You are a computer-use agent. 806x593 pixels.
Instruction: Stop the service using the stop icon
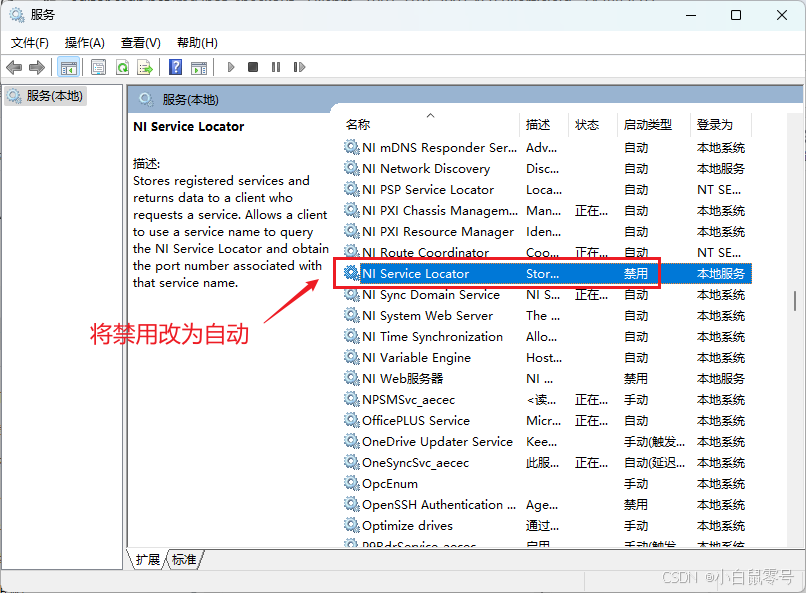point(254,67)
